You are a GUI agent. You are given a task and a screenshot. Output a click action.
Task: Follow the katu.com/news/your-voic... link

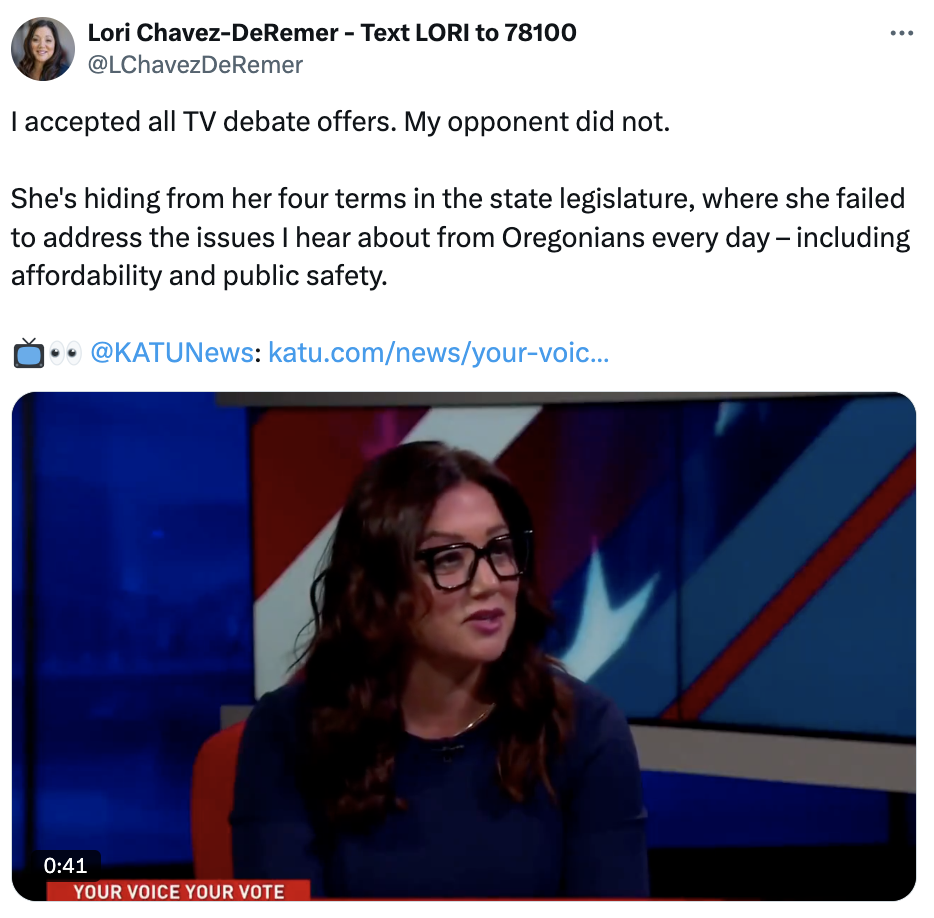(x=438, y=353)
